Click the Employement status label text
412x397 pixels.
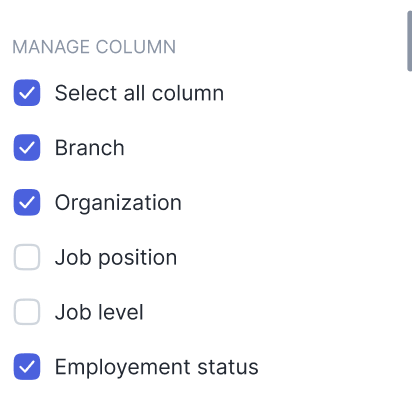pos(157,367)
